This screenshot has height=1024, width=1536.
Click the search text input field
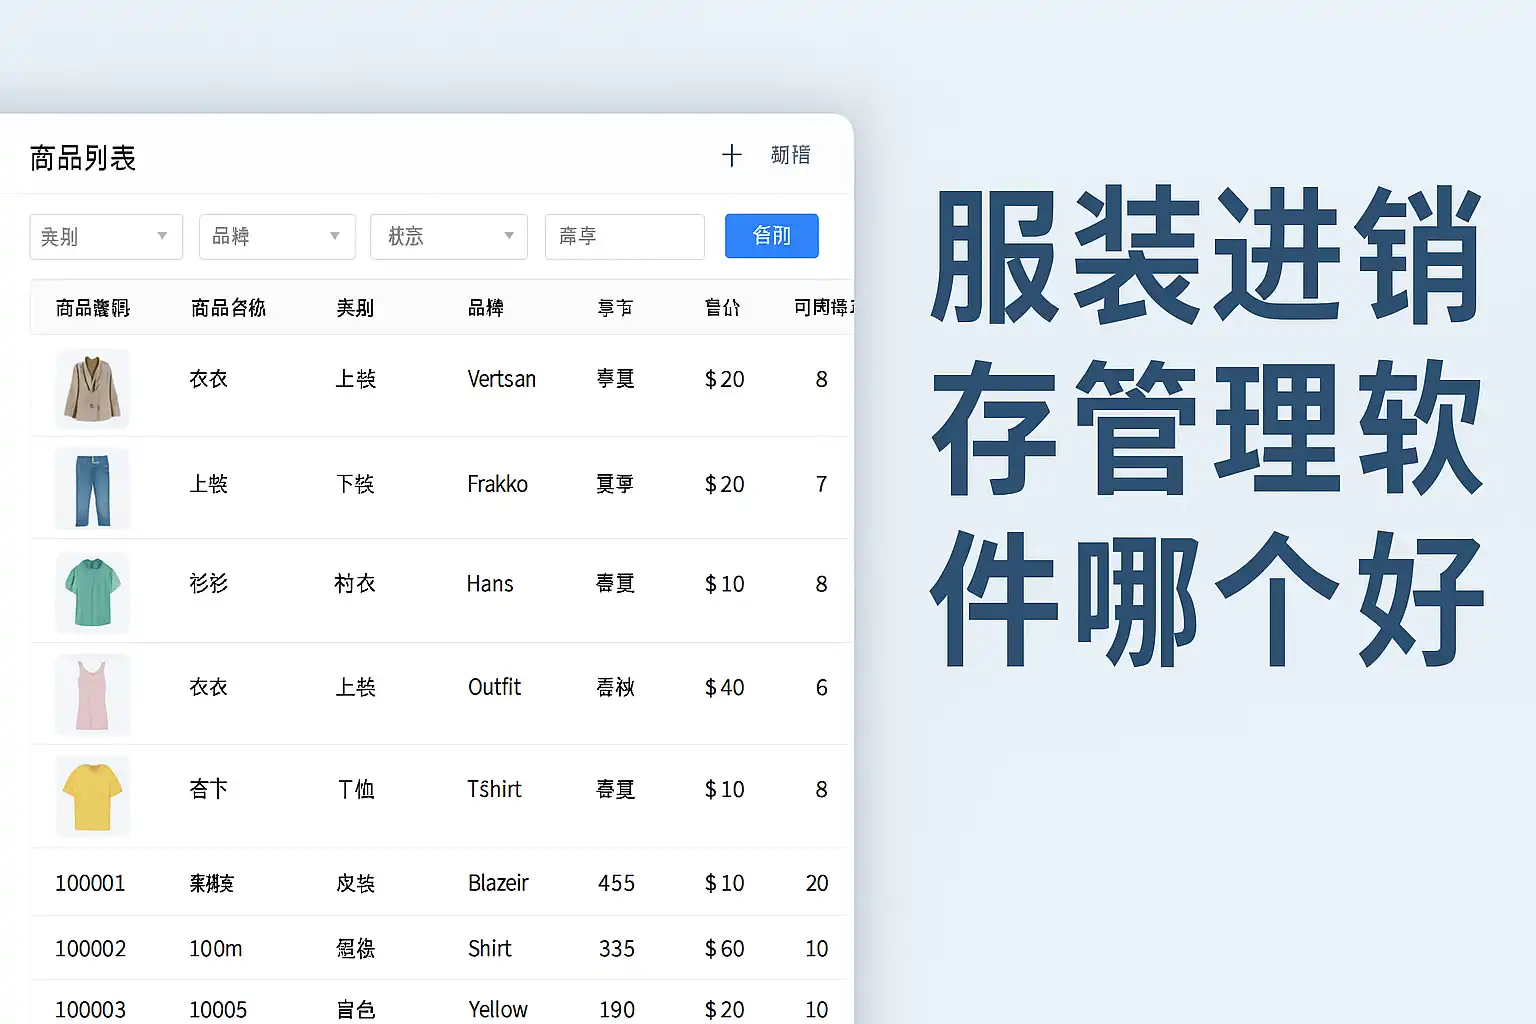click(x=624, y=237)
